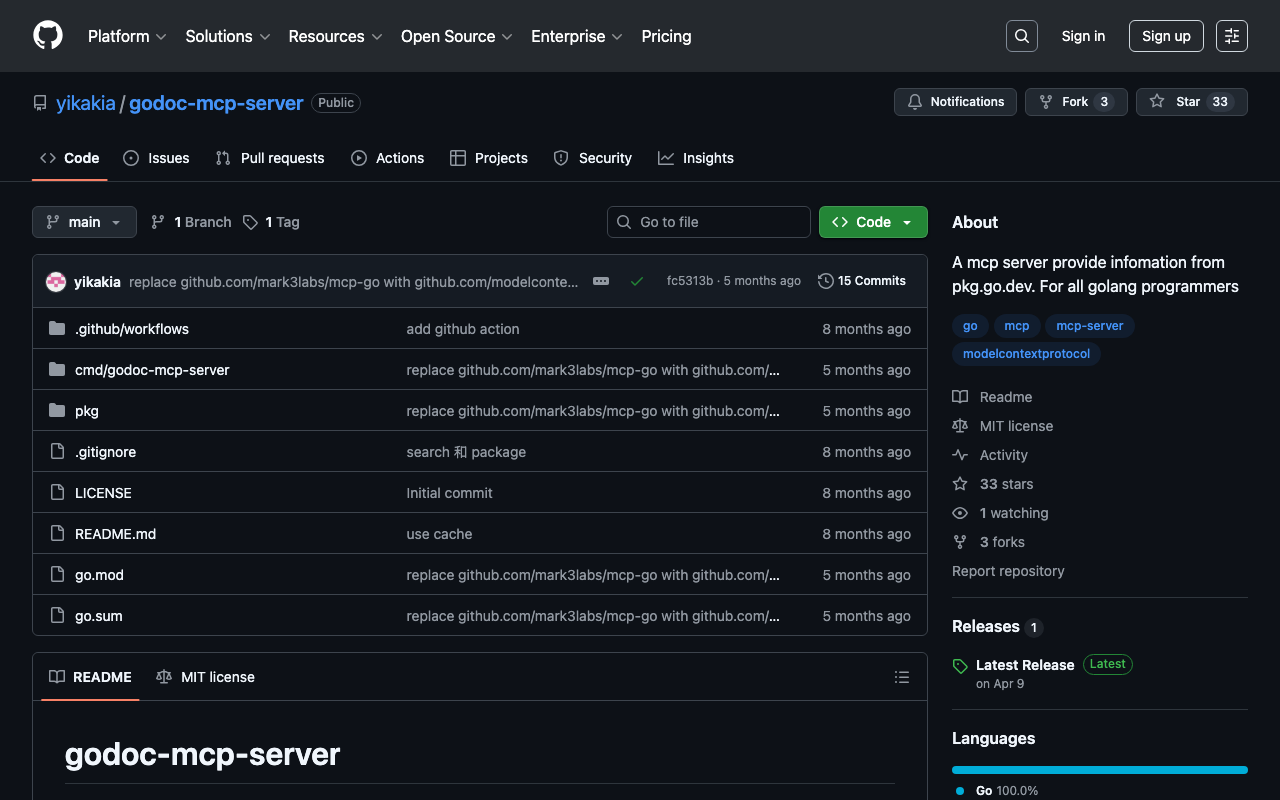Click the 15 Commits history link
The image size is (1280, 800).
861,281
